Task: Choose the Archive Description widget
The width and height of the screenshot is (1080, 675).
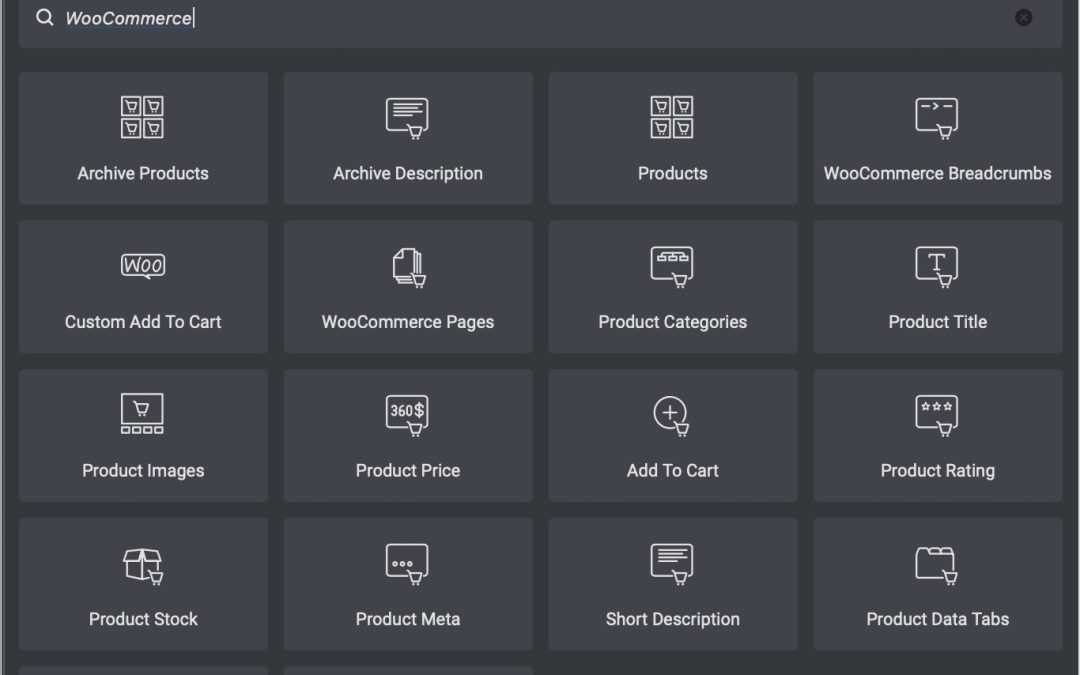Action: pyautogui.click(x=408, y=138)
